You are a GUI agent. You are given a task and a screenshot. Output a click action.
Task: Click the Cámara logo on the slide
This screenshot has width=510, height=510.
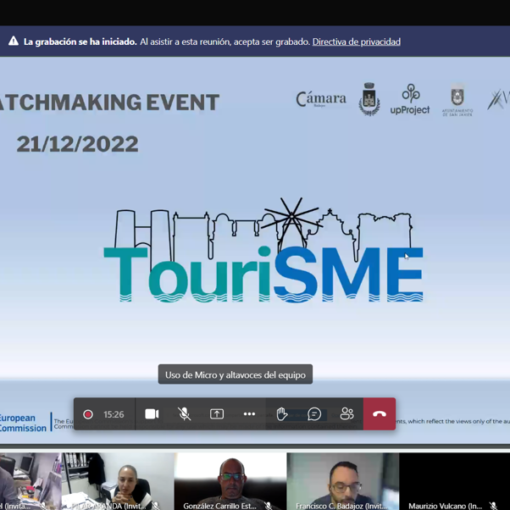point(321,99)
